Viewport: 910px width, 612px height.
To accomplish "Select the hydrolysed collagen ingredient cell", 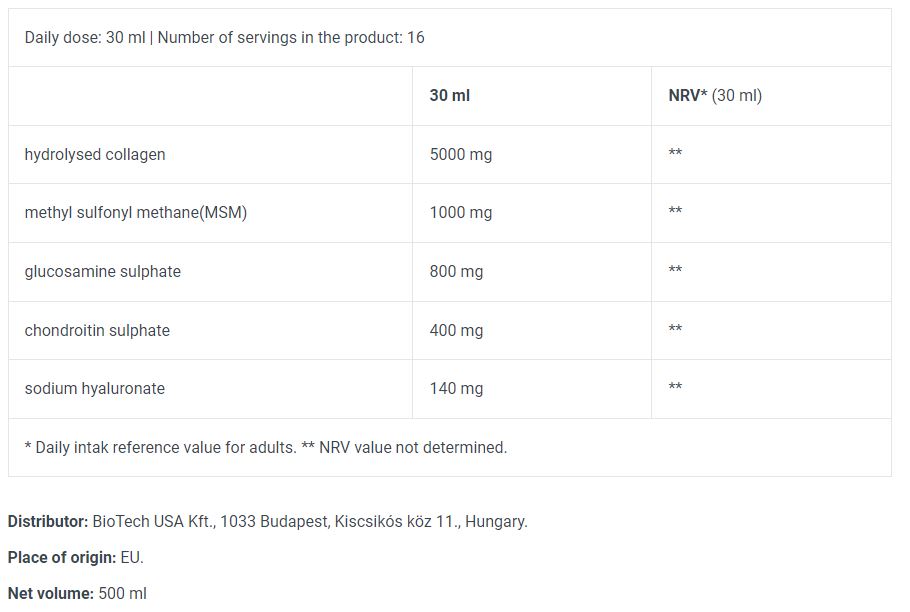I will point(95,155).
